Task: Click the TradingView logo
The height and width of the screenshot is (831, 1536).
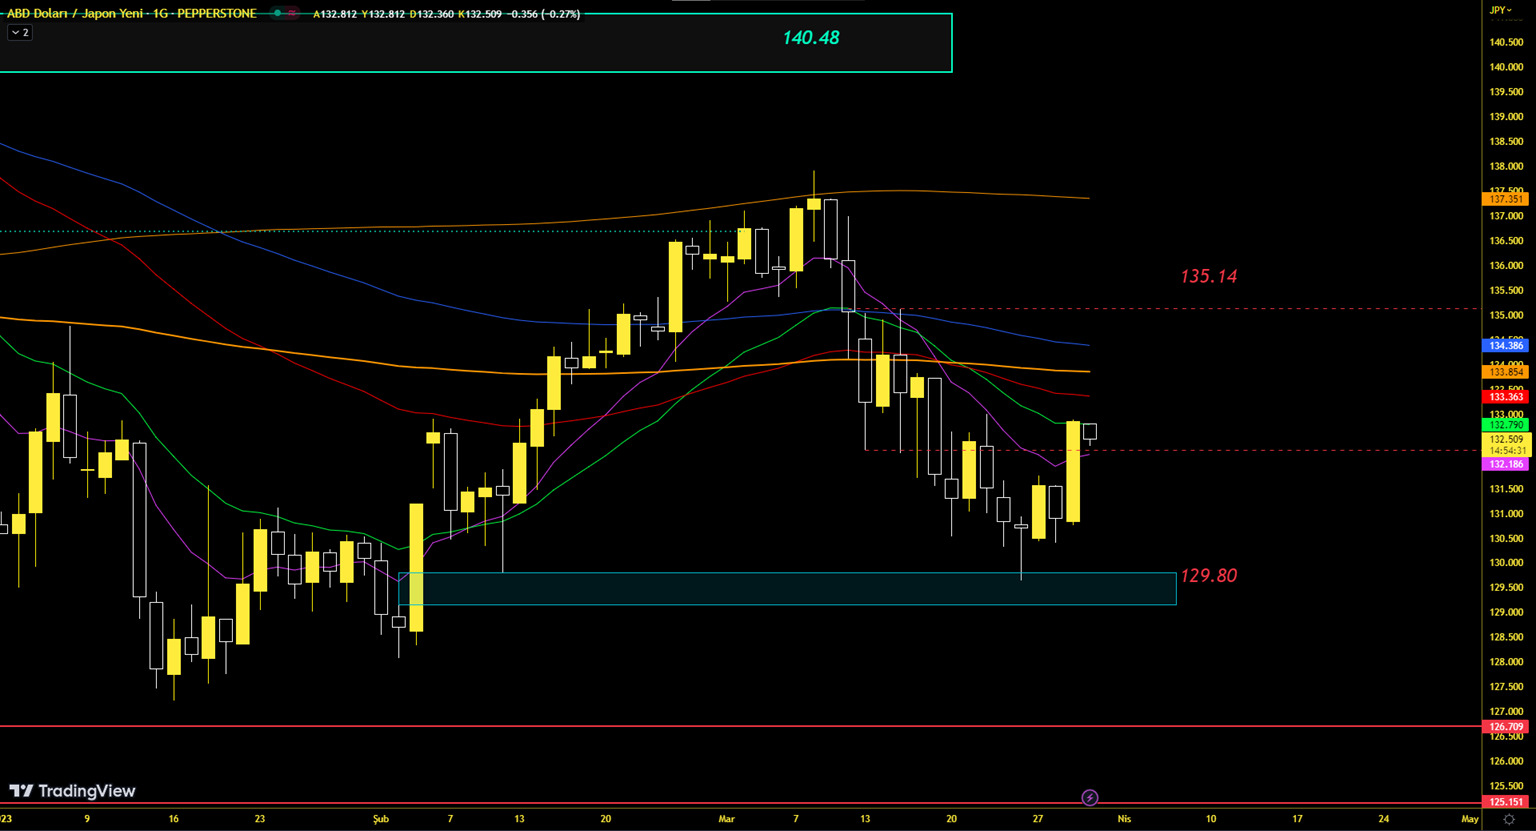Action: click(72, 791)
